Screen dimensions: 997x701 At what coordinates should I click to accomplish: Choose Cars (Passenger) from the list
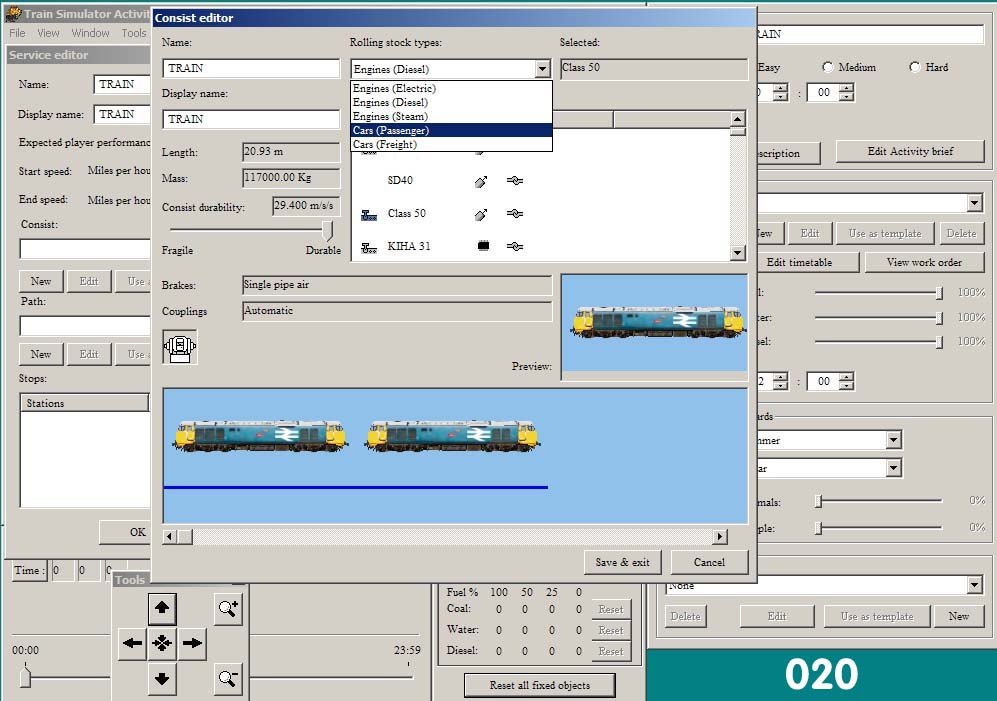tap(451, 130)
